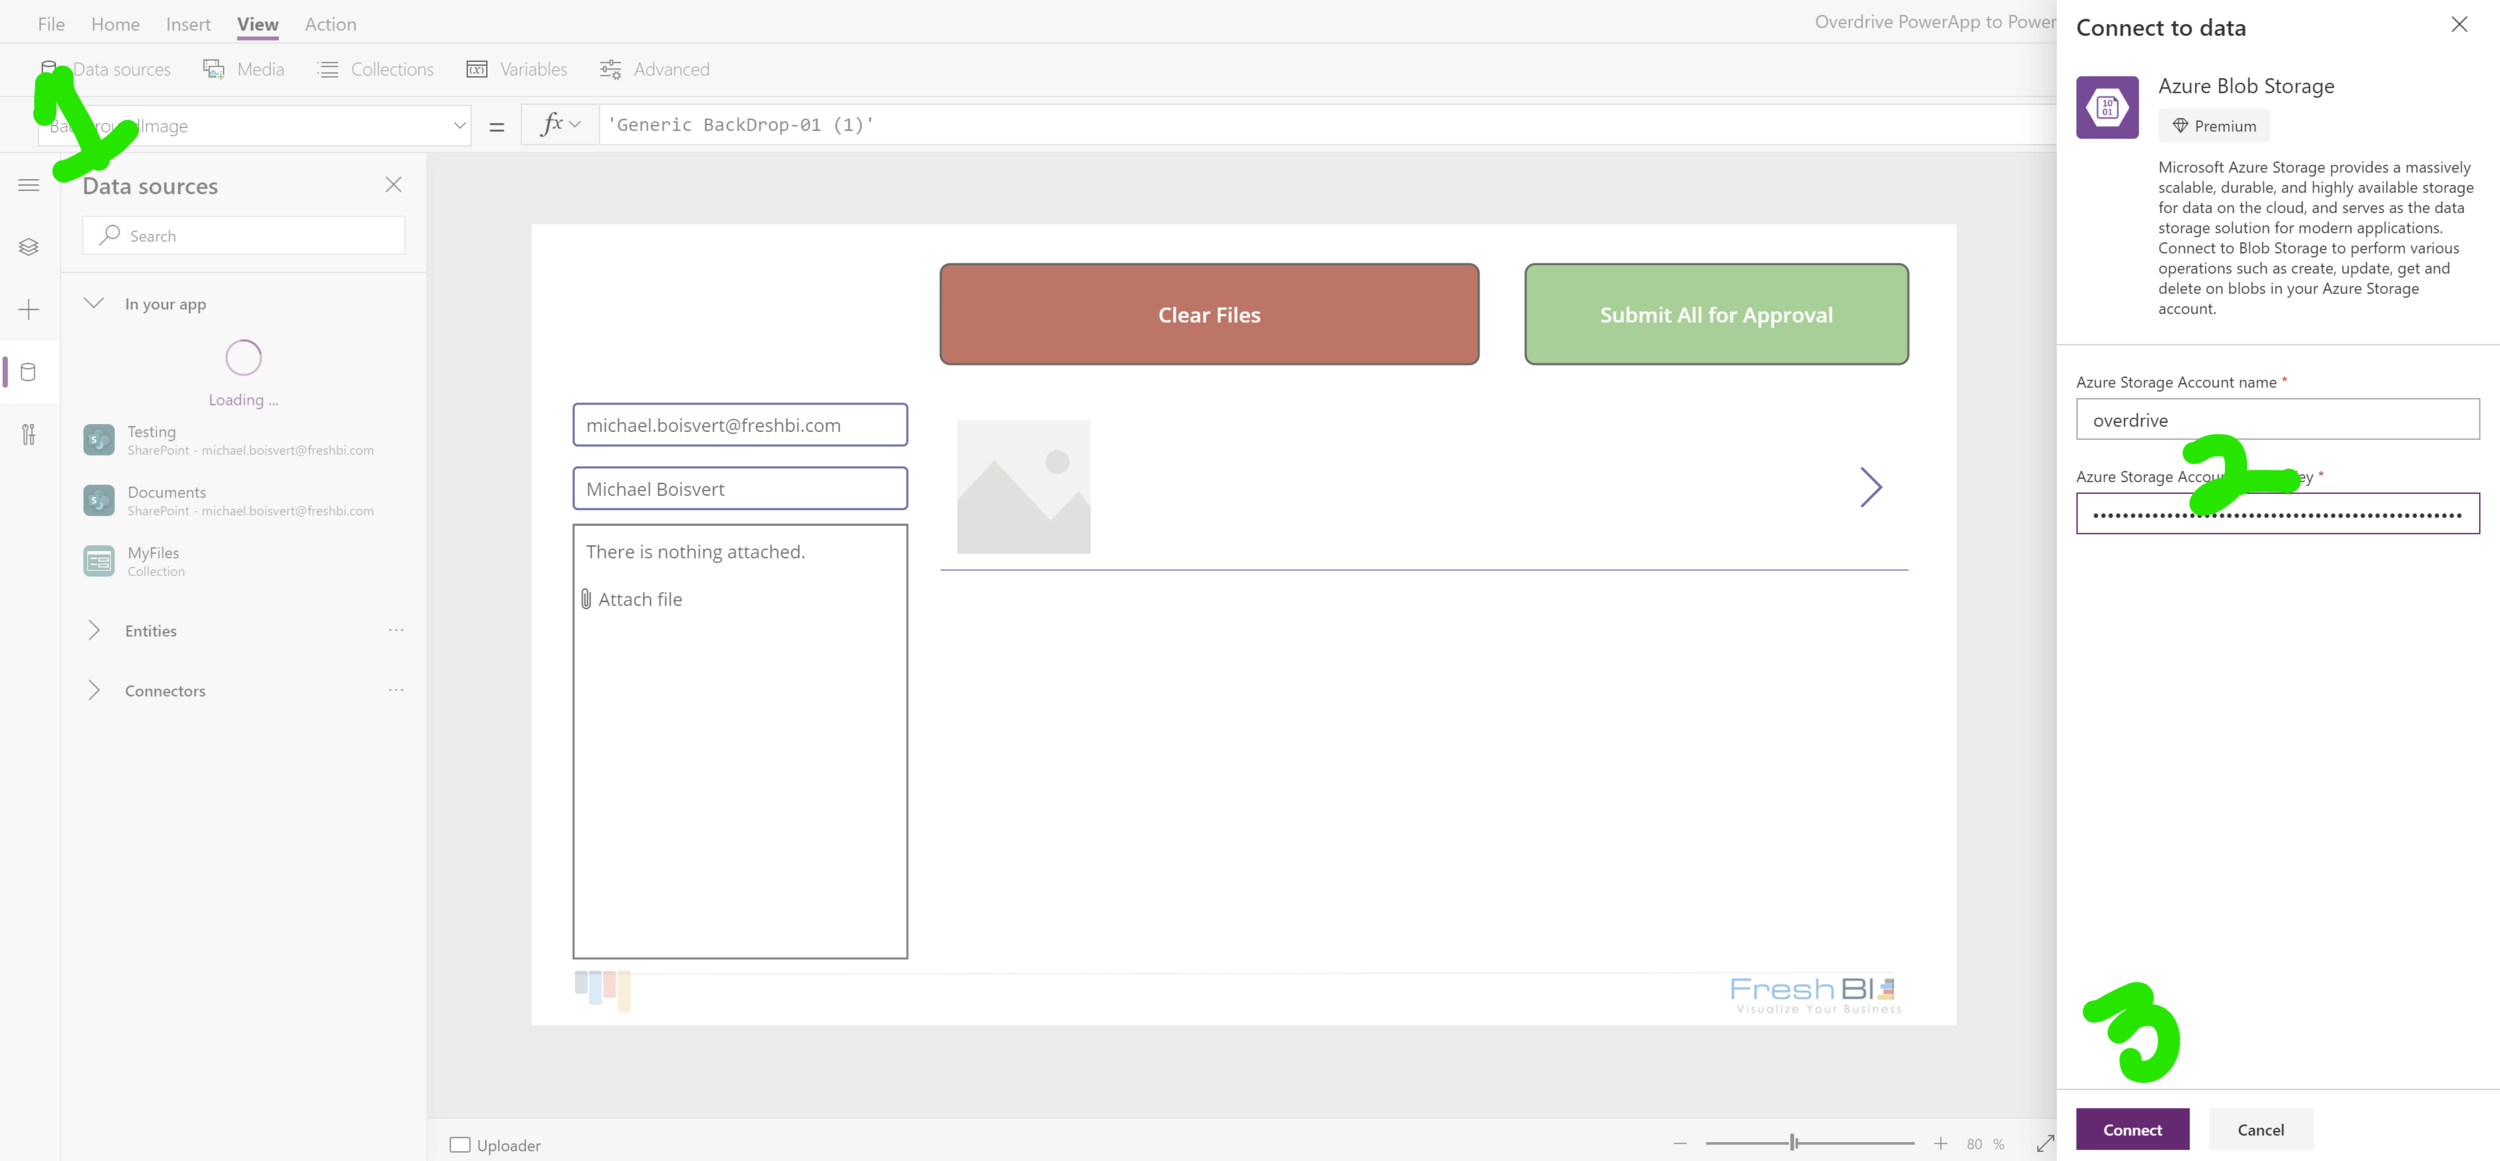This screenshot has width=2500, height=1161.
Task: Click the gallery next arrow chevron
Action: click(x=1871, y=487)
